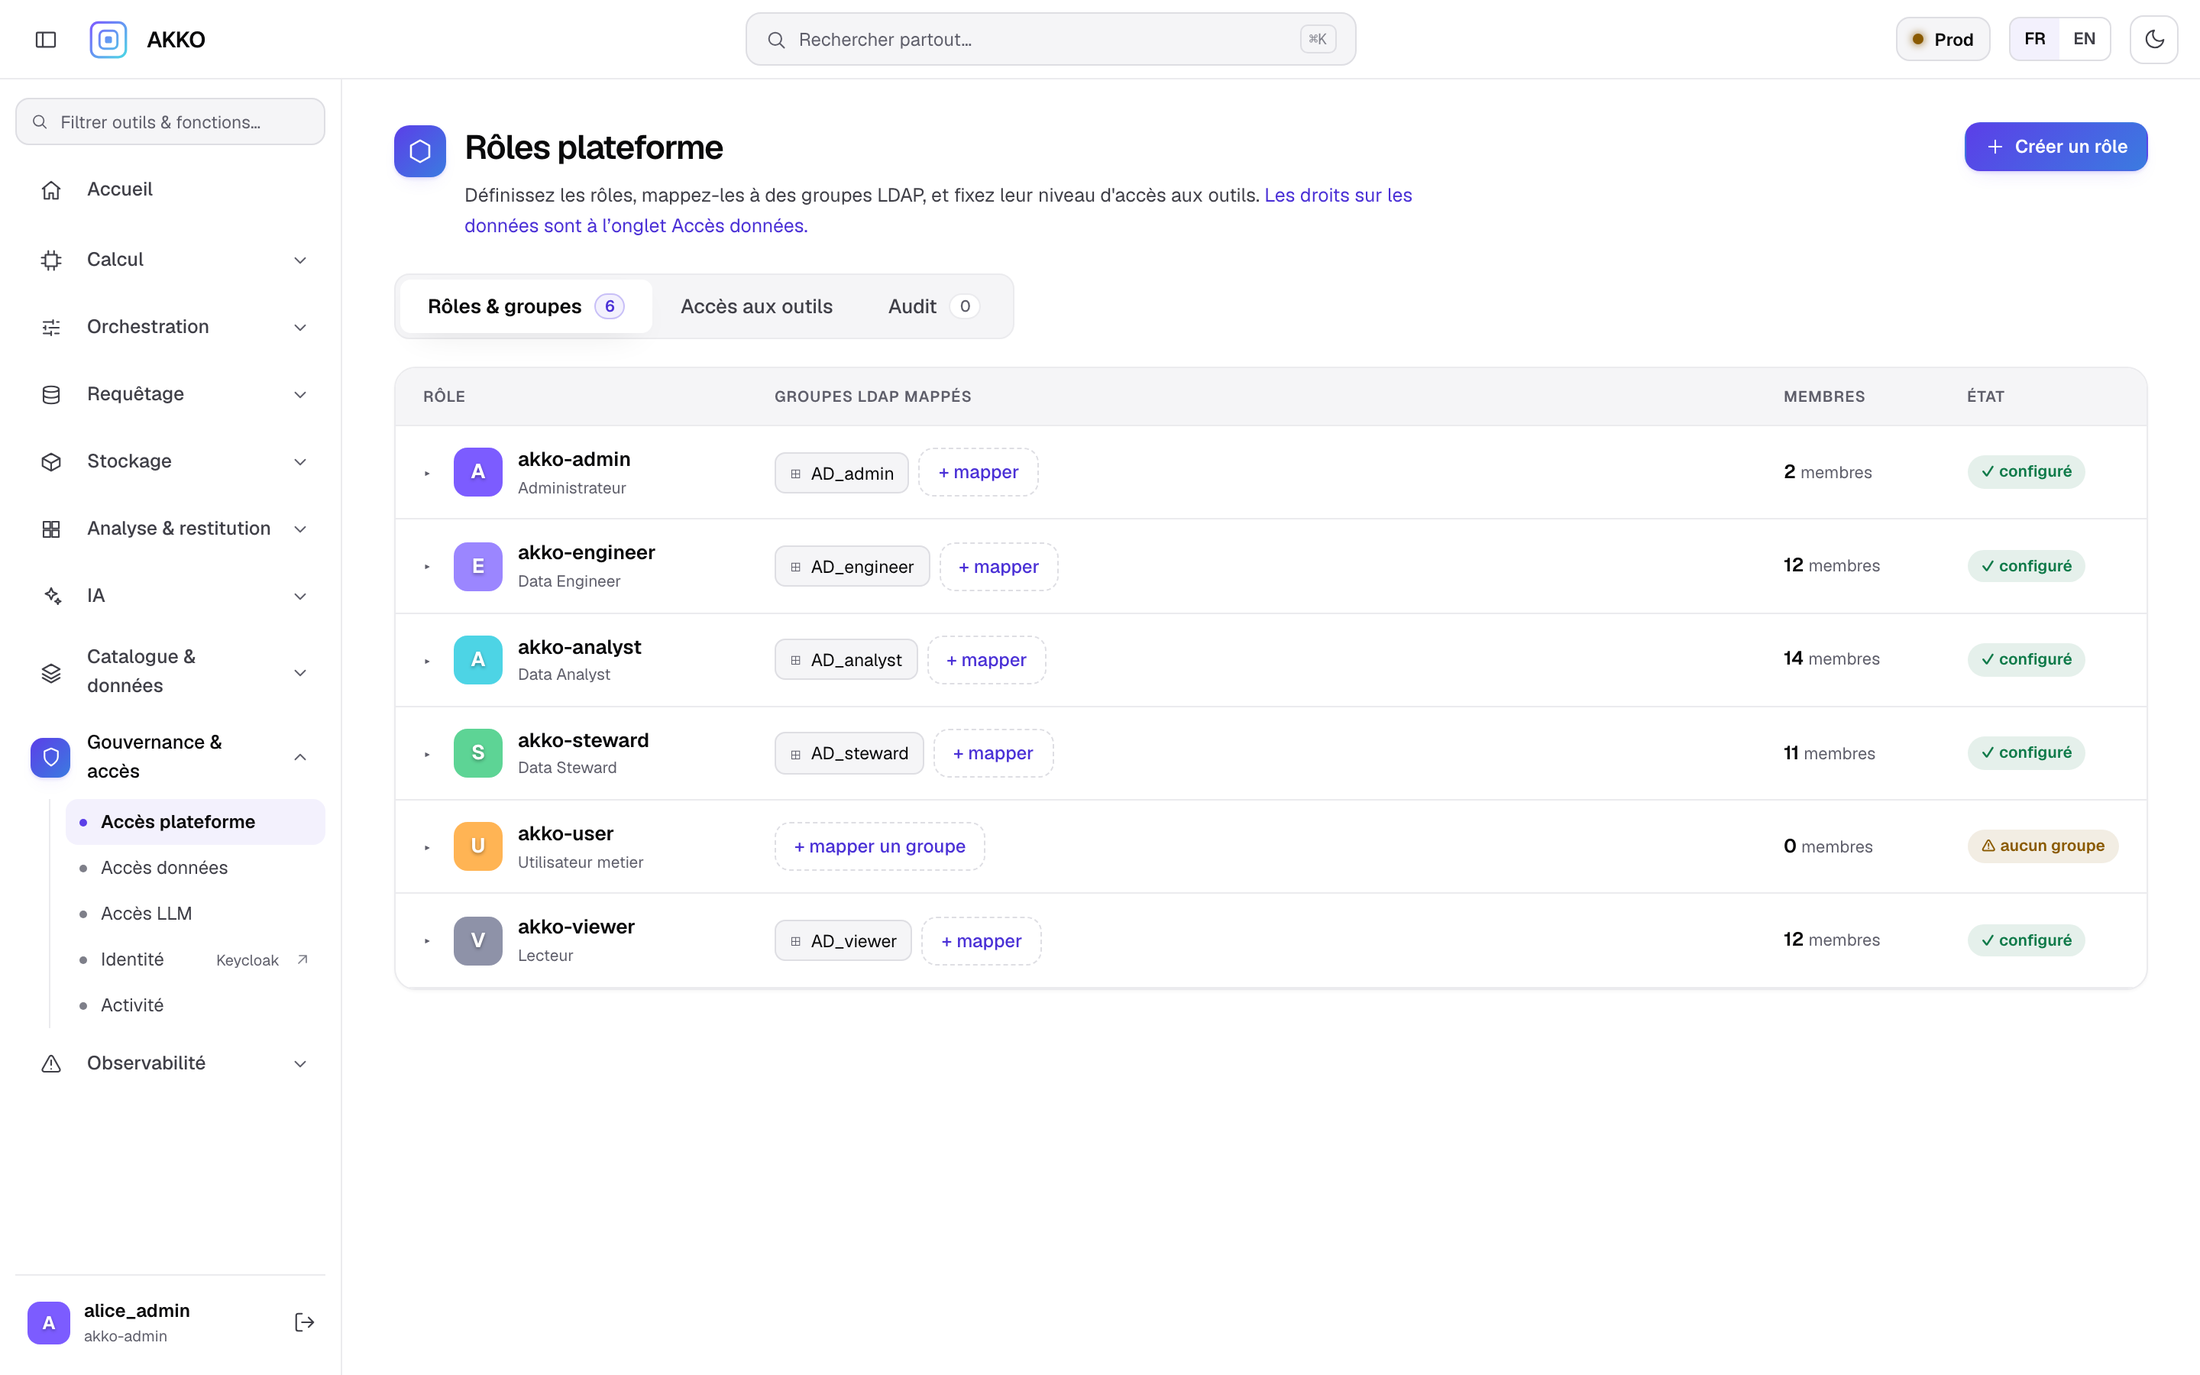Click the Accueil home icon
The image size is (2200, 1375).
tap(51, 189)
